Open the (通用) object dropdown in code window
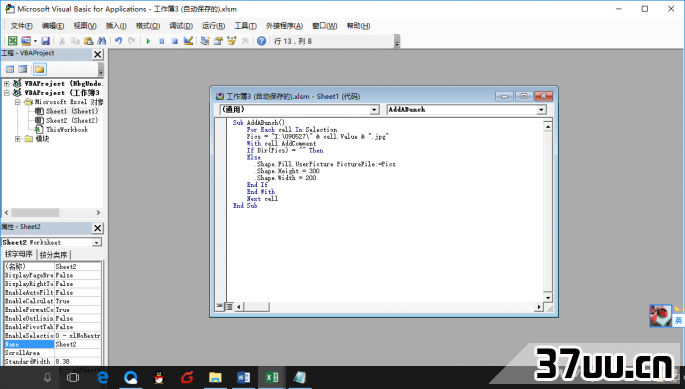Viewport: 685px width, 389px height. (374, 110)
